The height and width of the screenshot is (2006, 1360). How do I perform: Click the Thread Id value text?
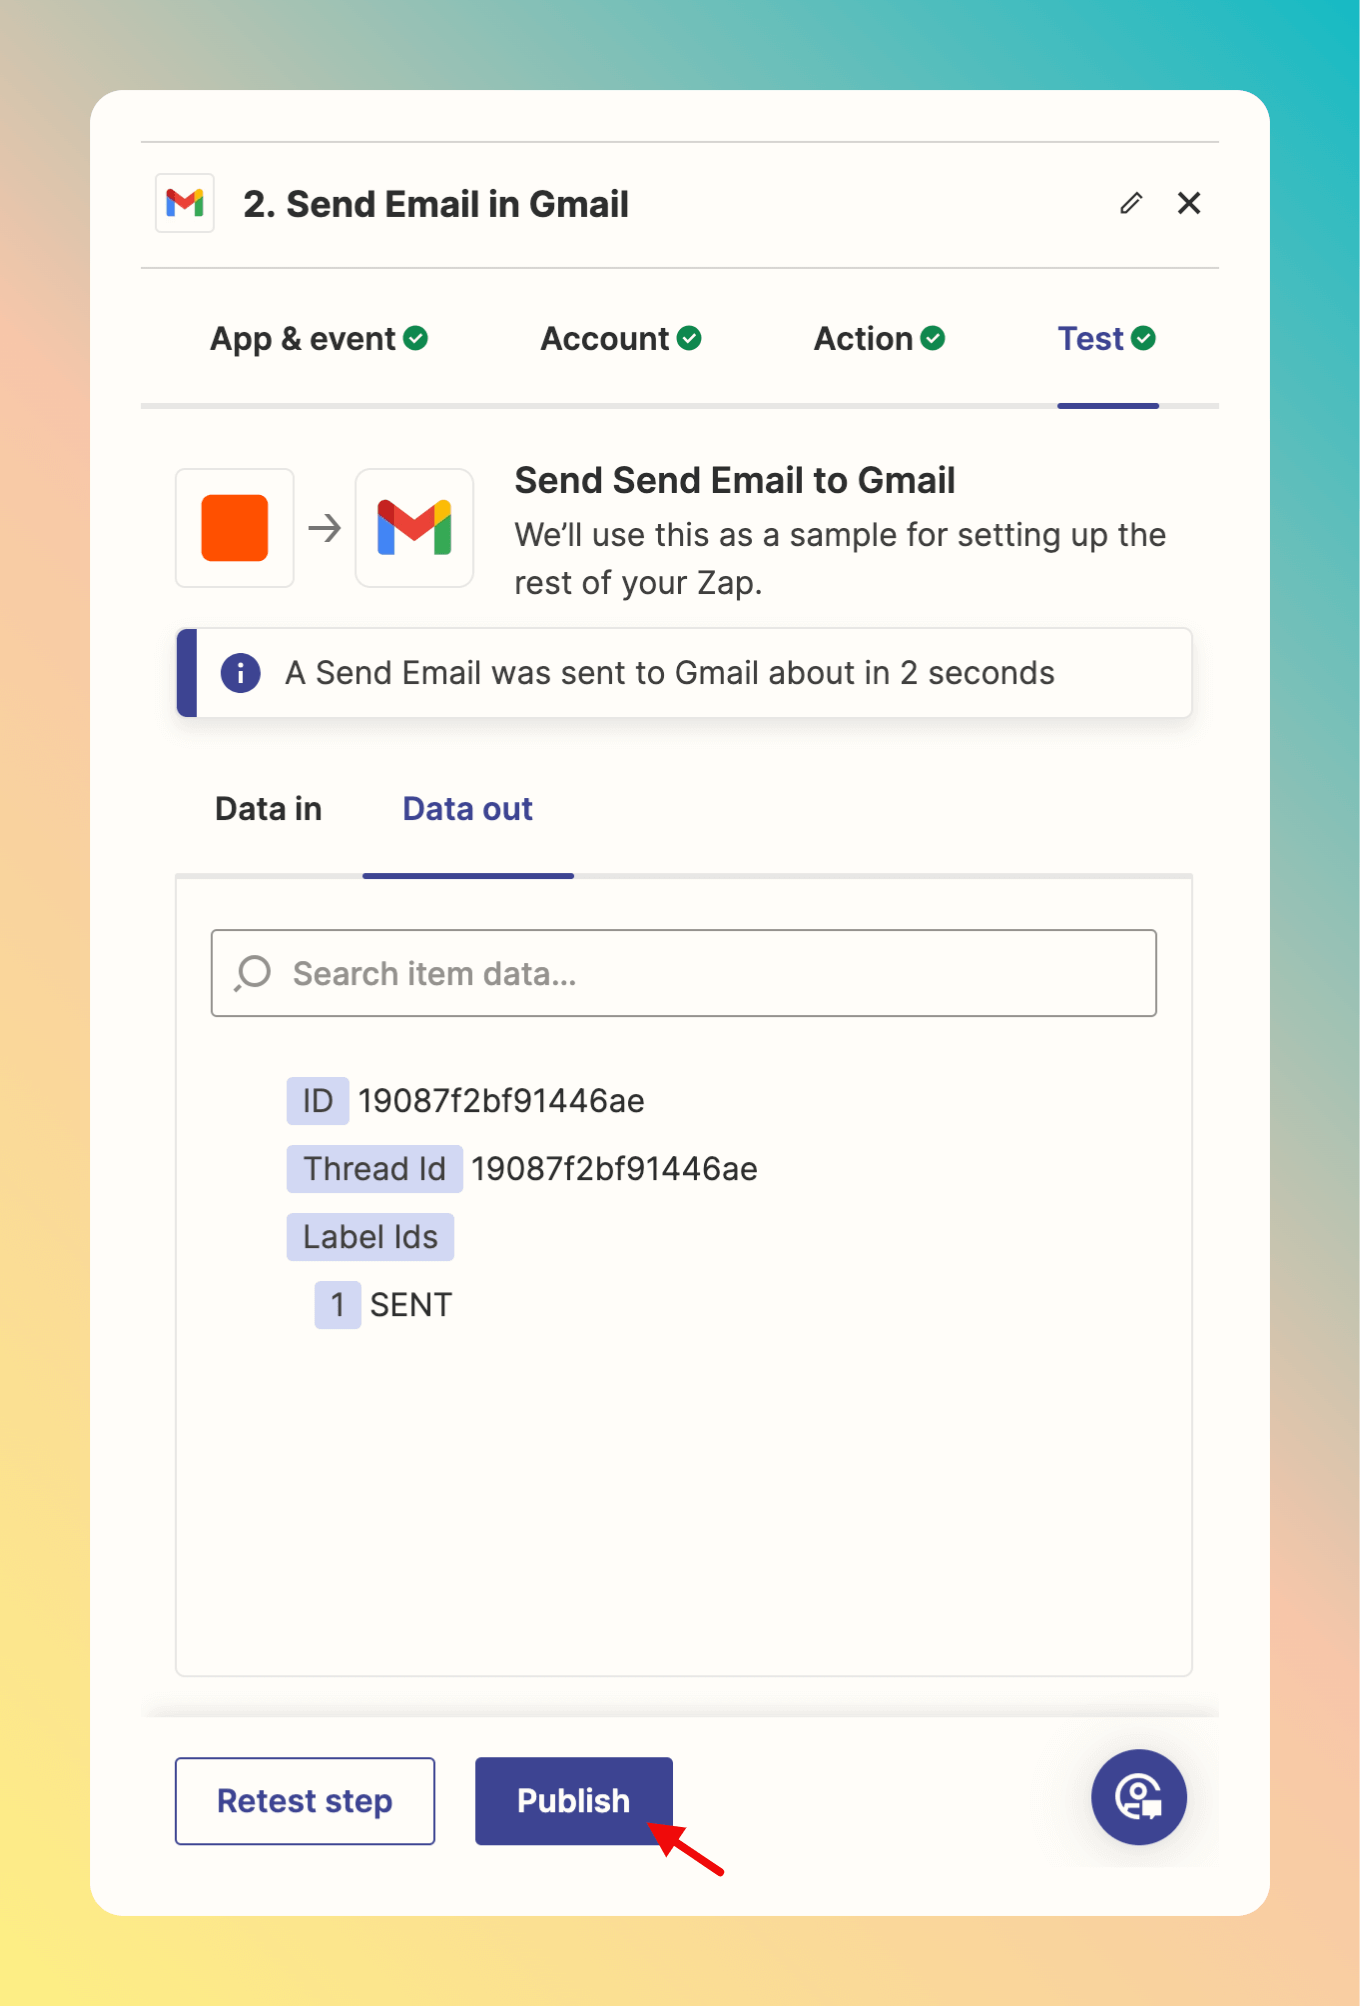614,1169
